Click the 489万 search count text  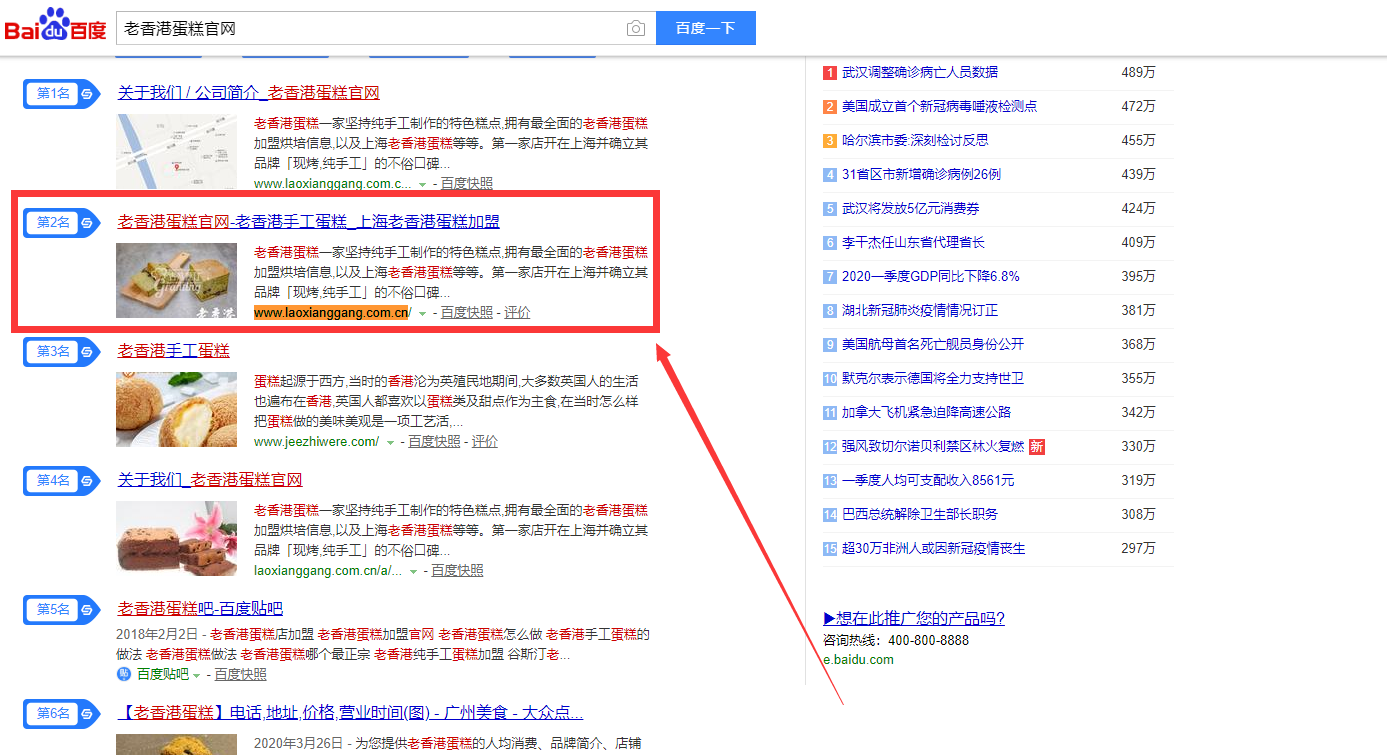click(x=1138, y=72)
